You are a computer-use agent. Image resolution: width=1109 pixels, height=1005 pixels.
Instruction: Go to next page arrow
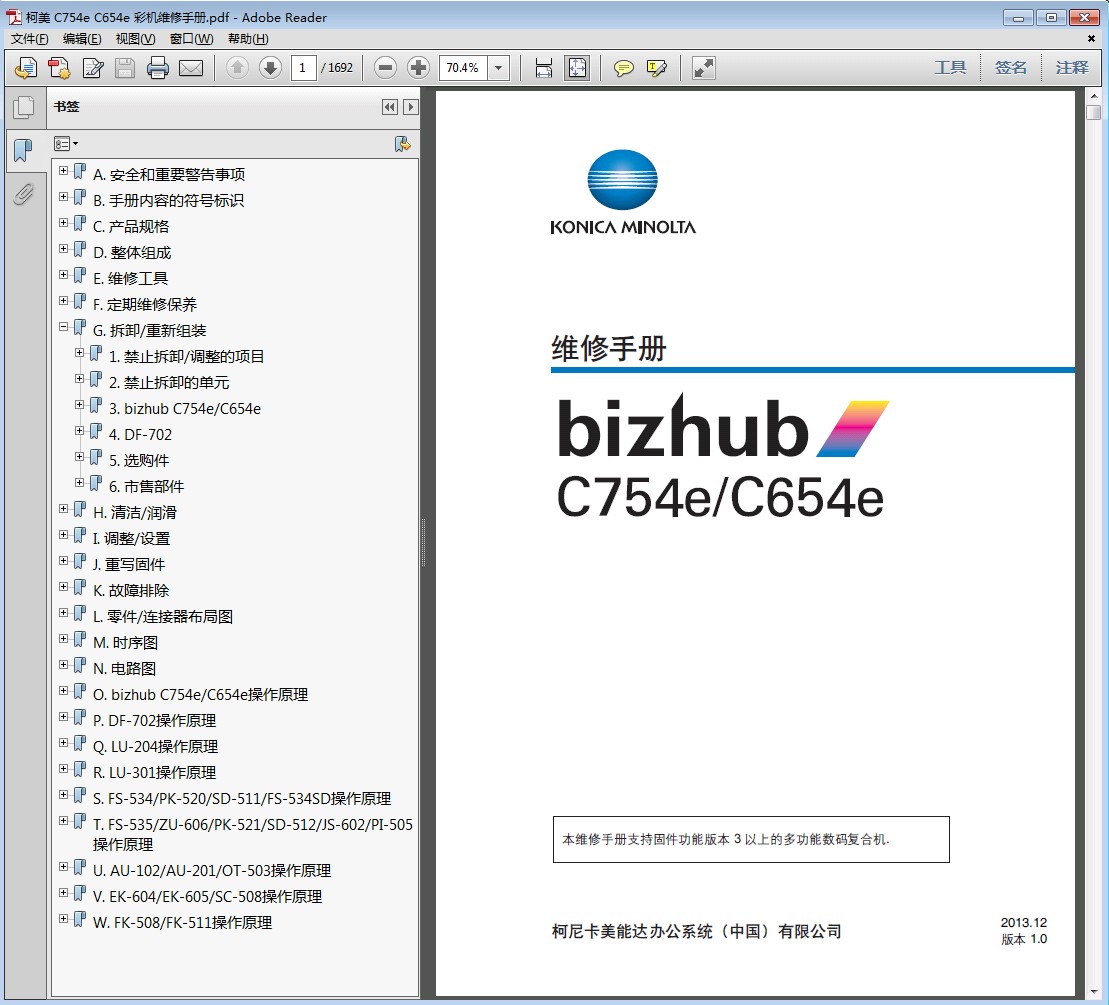(x=270, y=68)
